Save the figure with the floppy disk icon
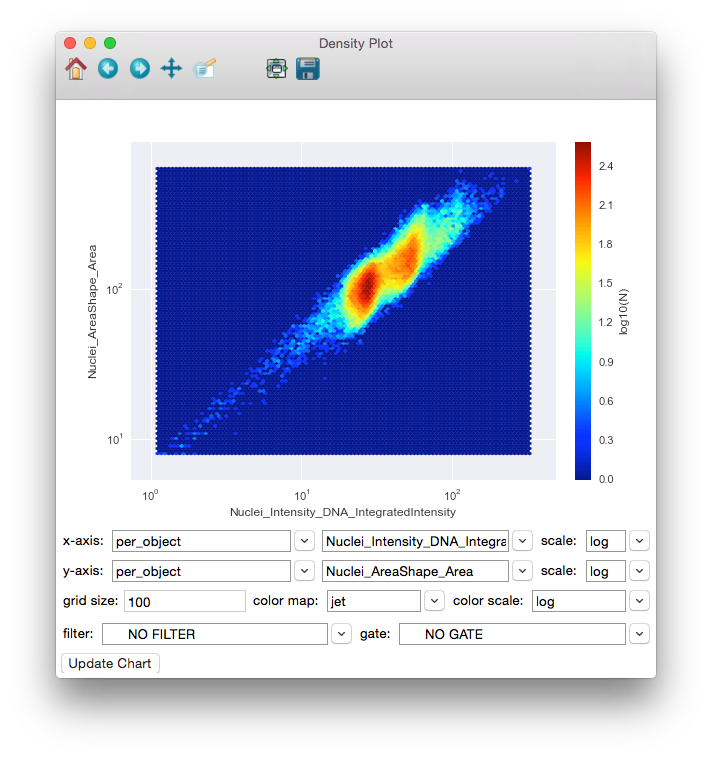This screenshot has height=758, width=712. 308,68
